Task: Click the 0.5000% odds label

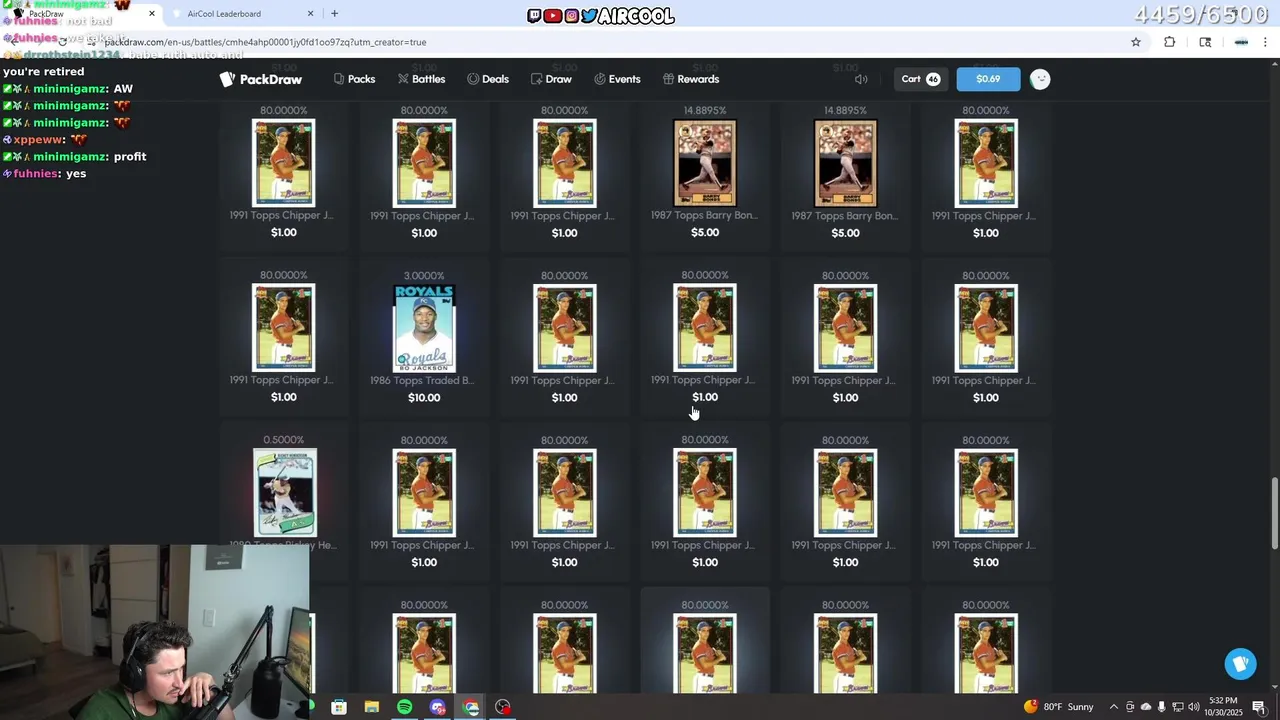Action: tap(284, 440)
